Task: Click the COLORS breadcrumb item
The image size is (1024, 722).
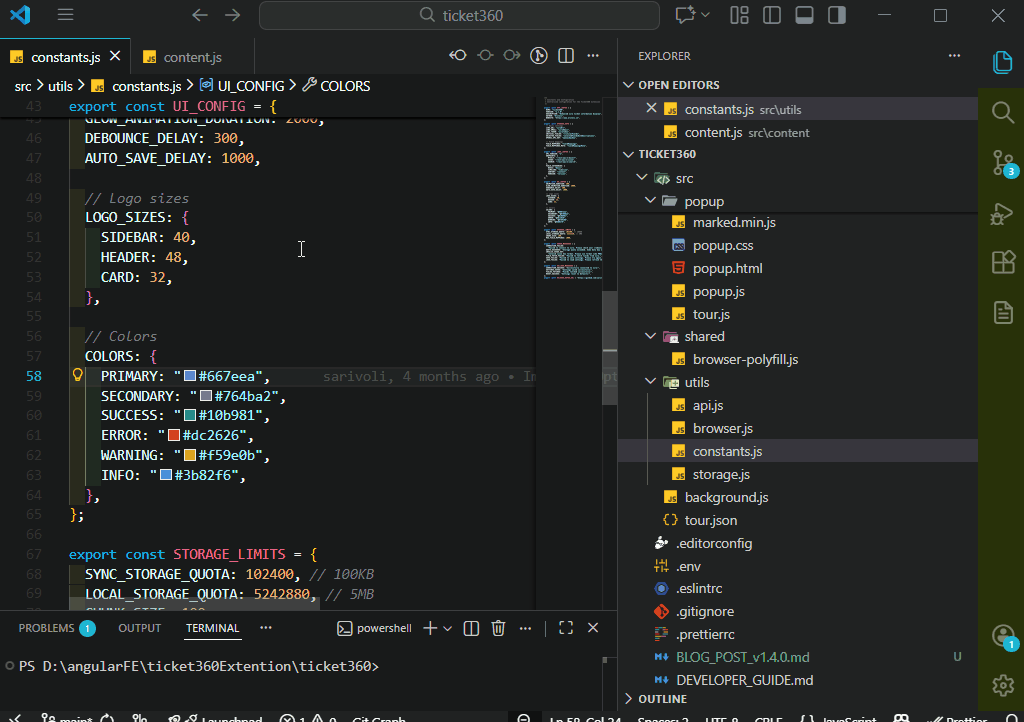Action: 344,86
